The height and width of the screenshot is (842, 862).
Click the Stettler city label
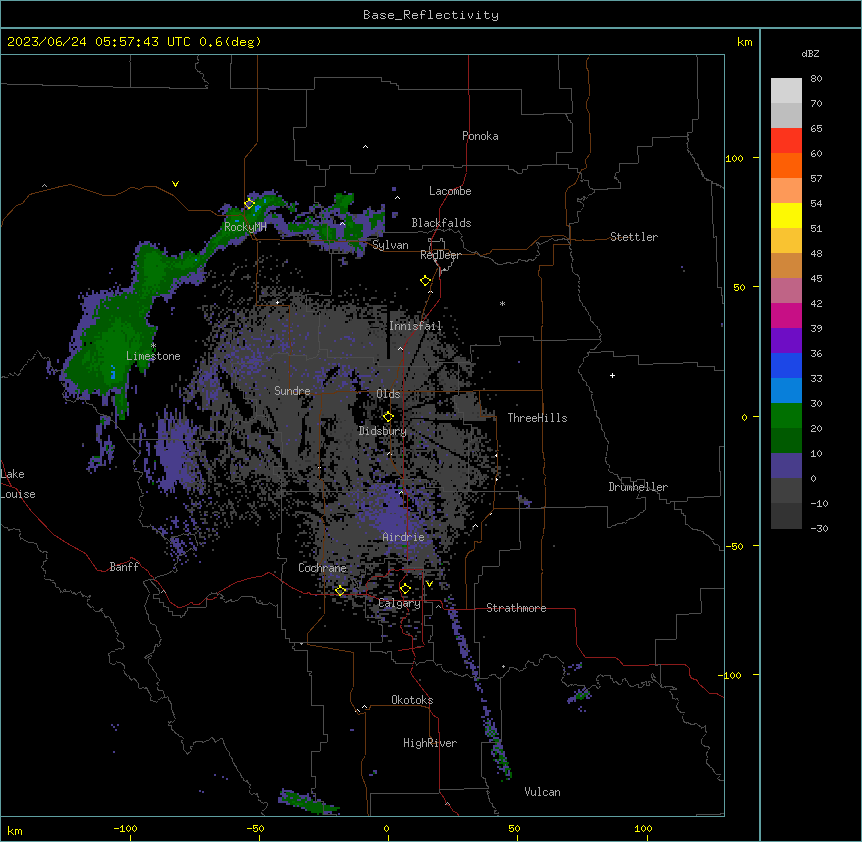pos(634,237)
